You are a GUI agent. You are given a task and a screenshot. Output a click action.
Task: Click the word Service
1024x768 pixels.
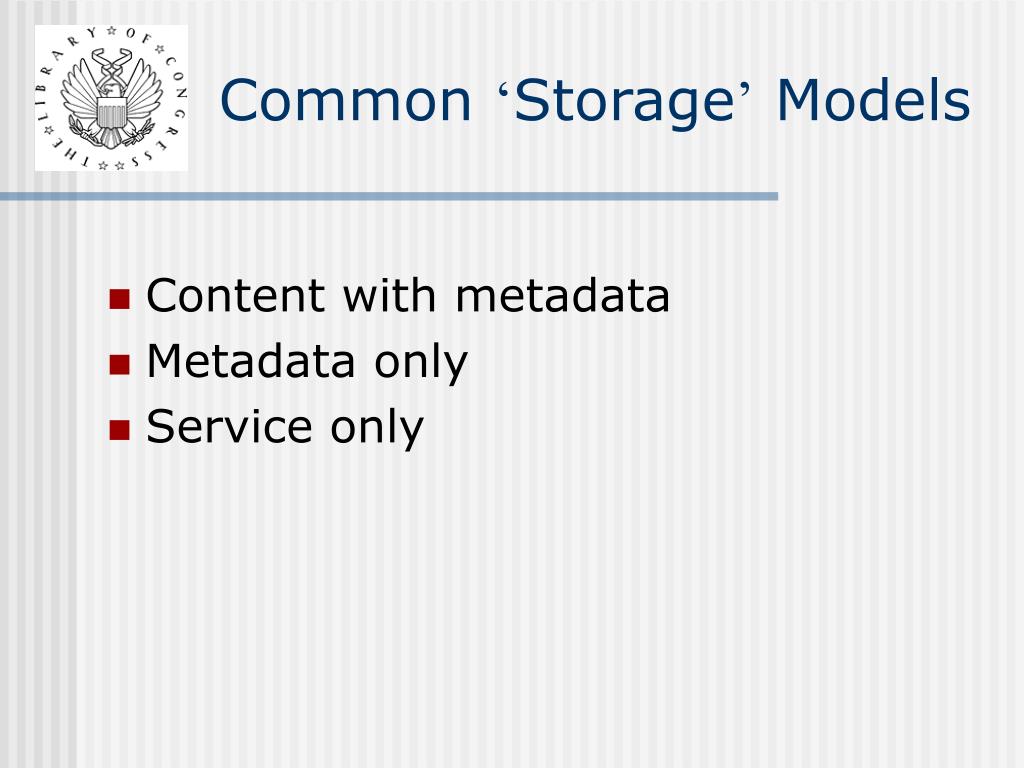click(229, 426)
